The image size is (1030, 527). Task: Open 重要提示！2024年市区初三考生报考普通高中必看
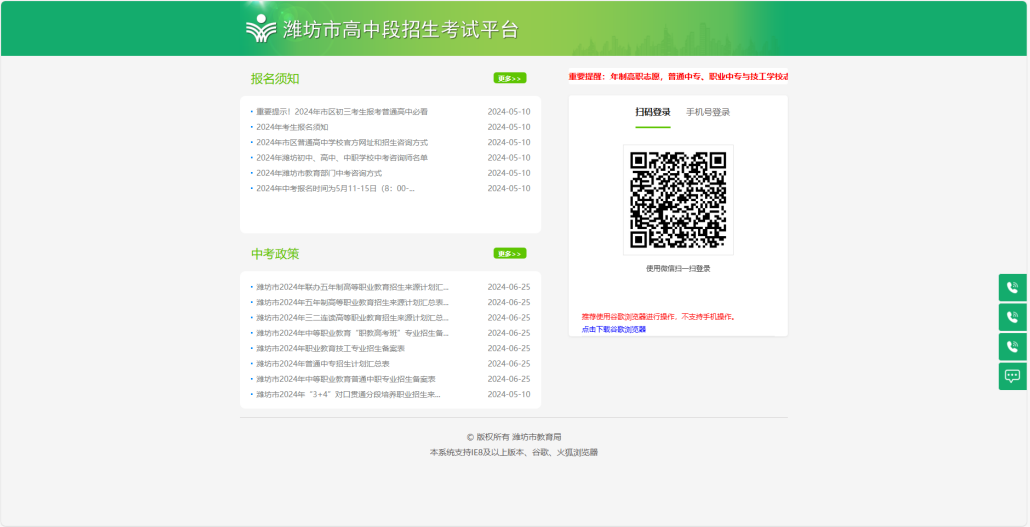(342, 112)
